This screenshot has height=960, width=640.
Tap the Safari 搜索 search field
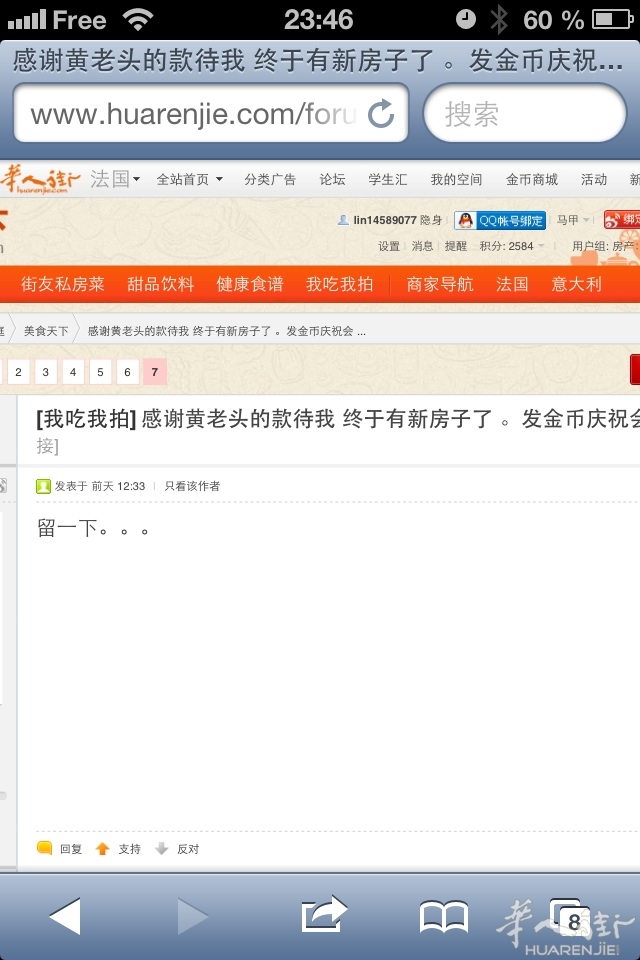(x=525, y=114)
